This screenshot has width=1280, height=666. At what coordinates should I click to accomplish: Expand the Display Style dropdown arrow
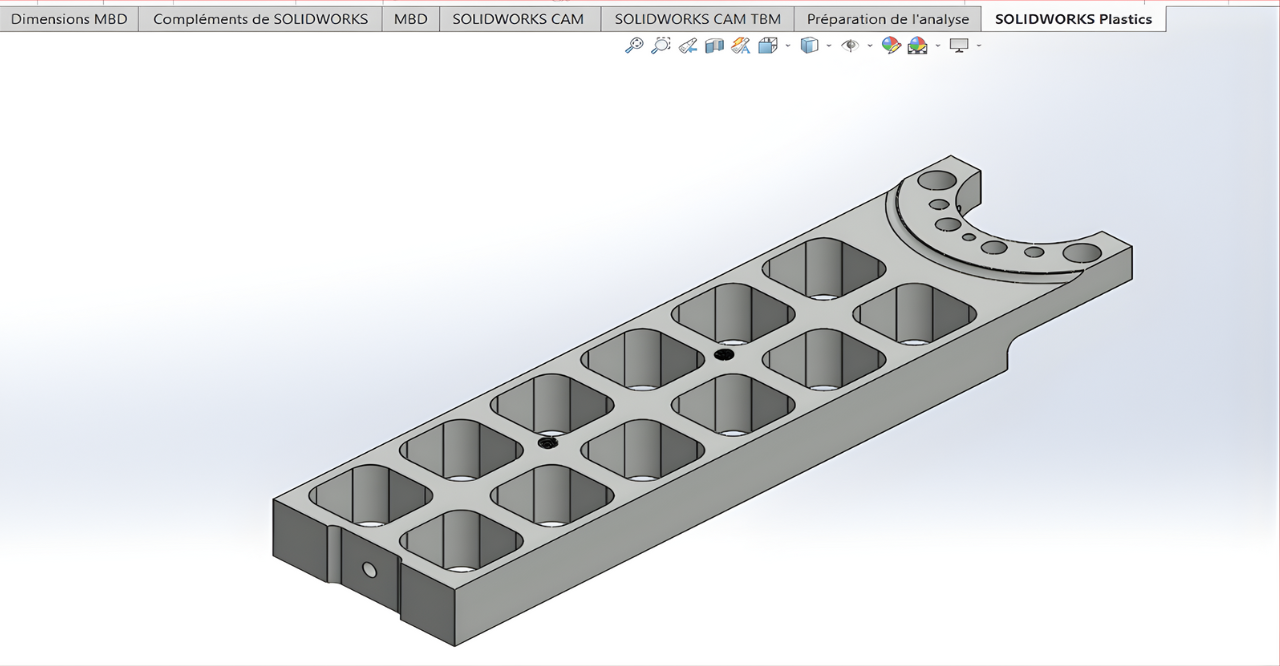point(829,46)
